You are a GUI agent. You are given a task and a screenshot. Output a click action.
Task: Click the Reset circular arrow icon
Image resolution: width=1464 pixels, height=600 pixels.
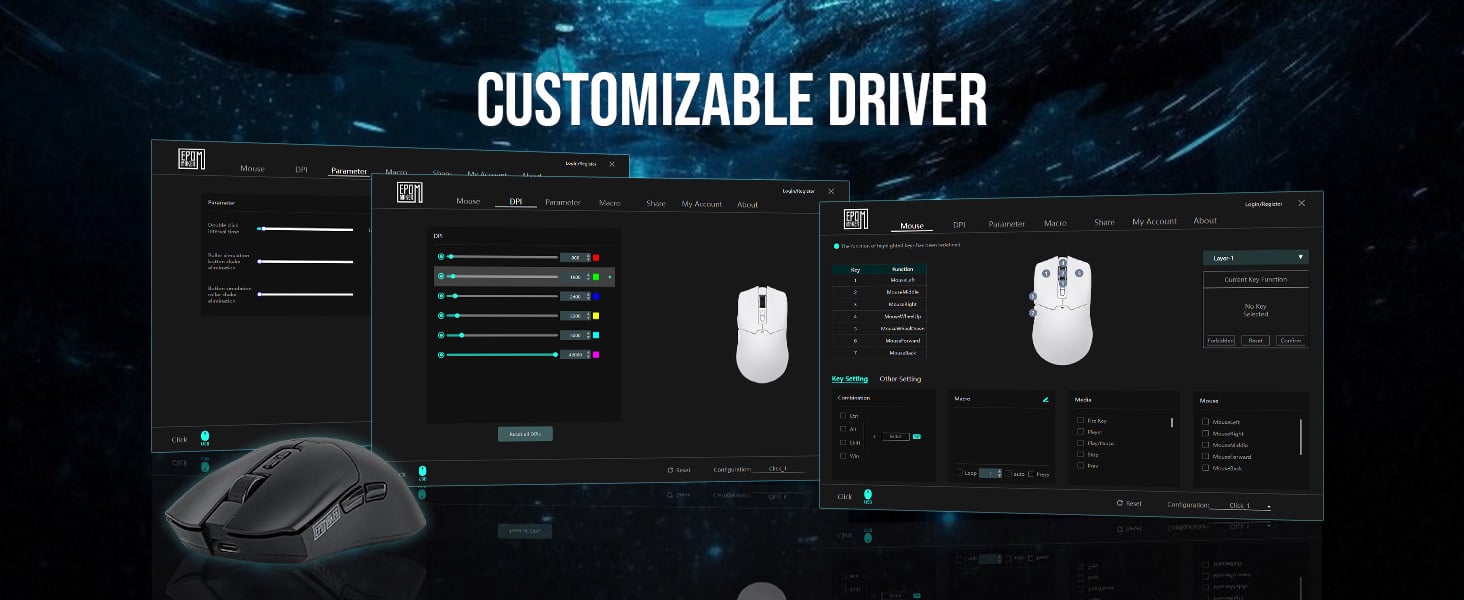tap(1121, 502)
